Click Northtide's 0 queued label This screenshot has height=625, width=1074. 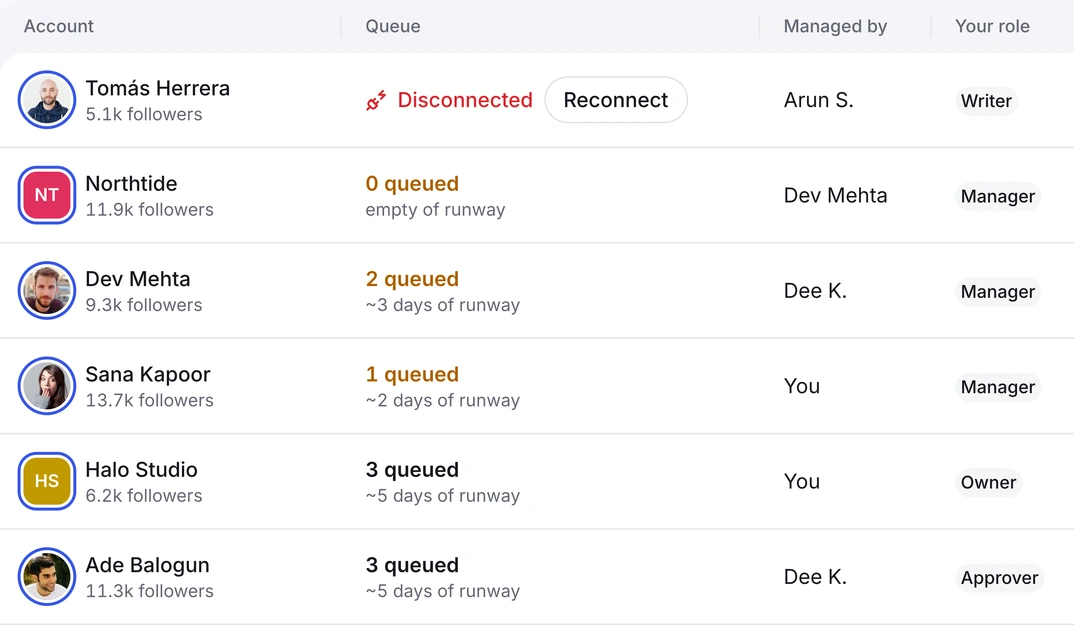(x=412, y=183)
